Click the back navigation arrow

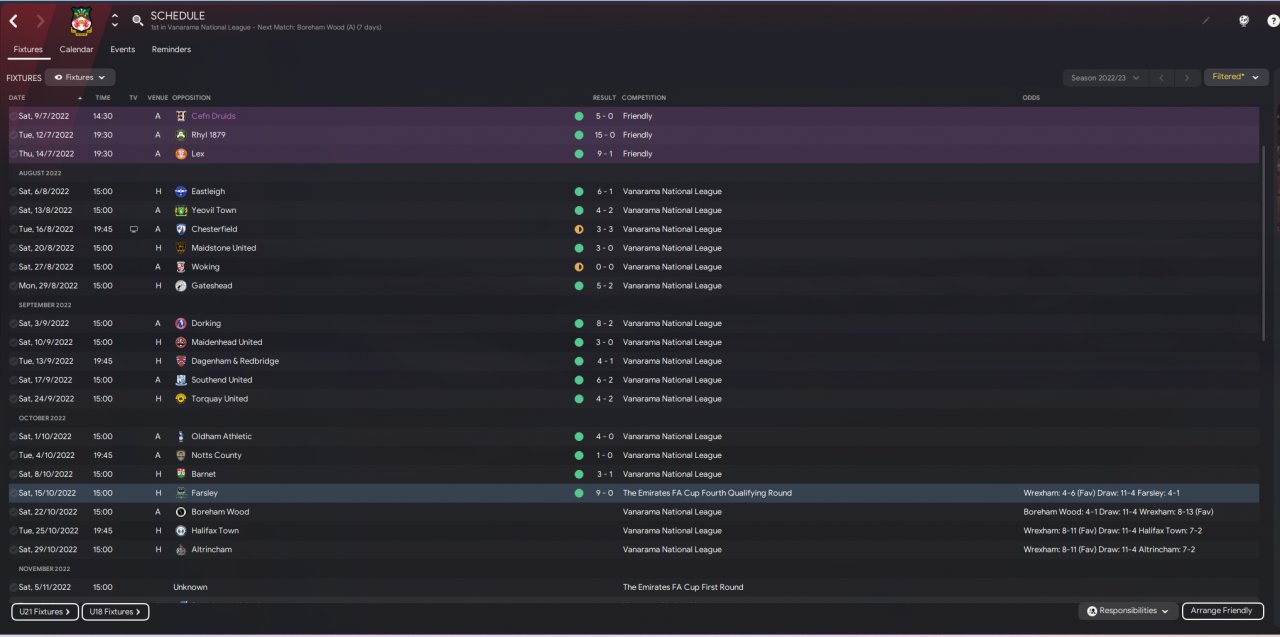click(x=14, y=21)
